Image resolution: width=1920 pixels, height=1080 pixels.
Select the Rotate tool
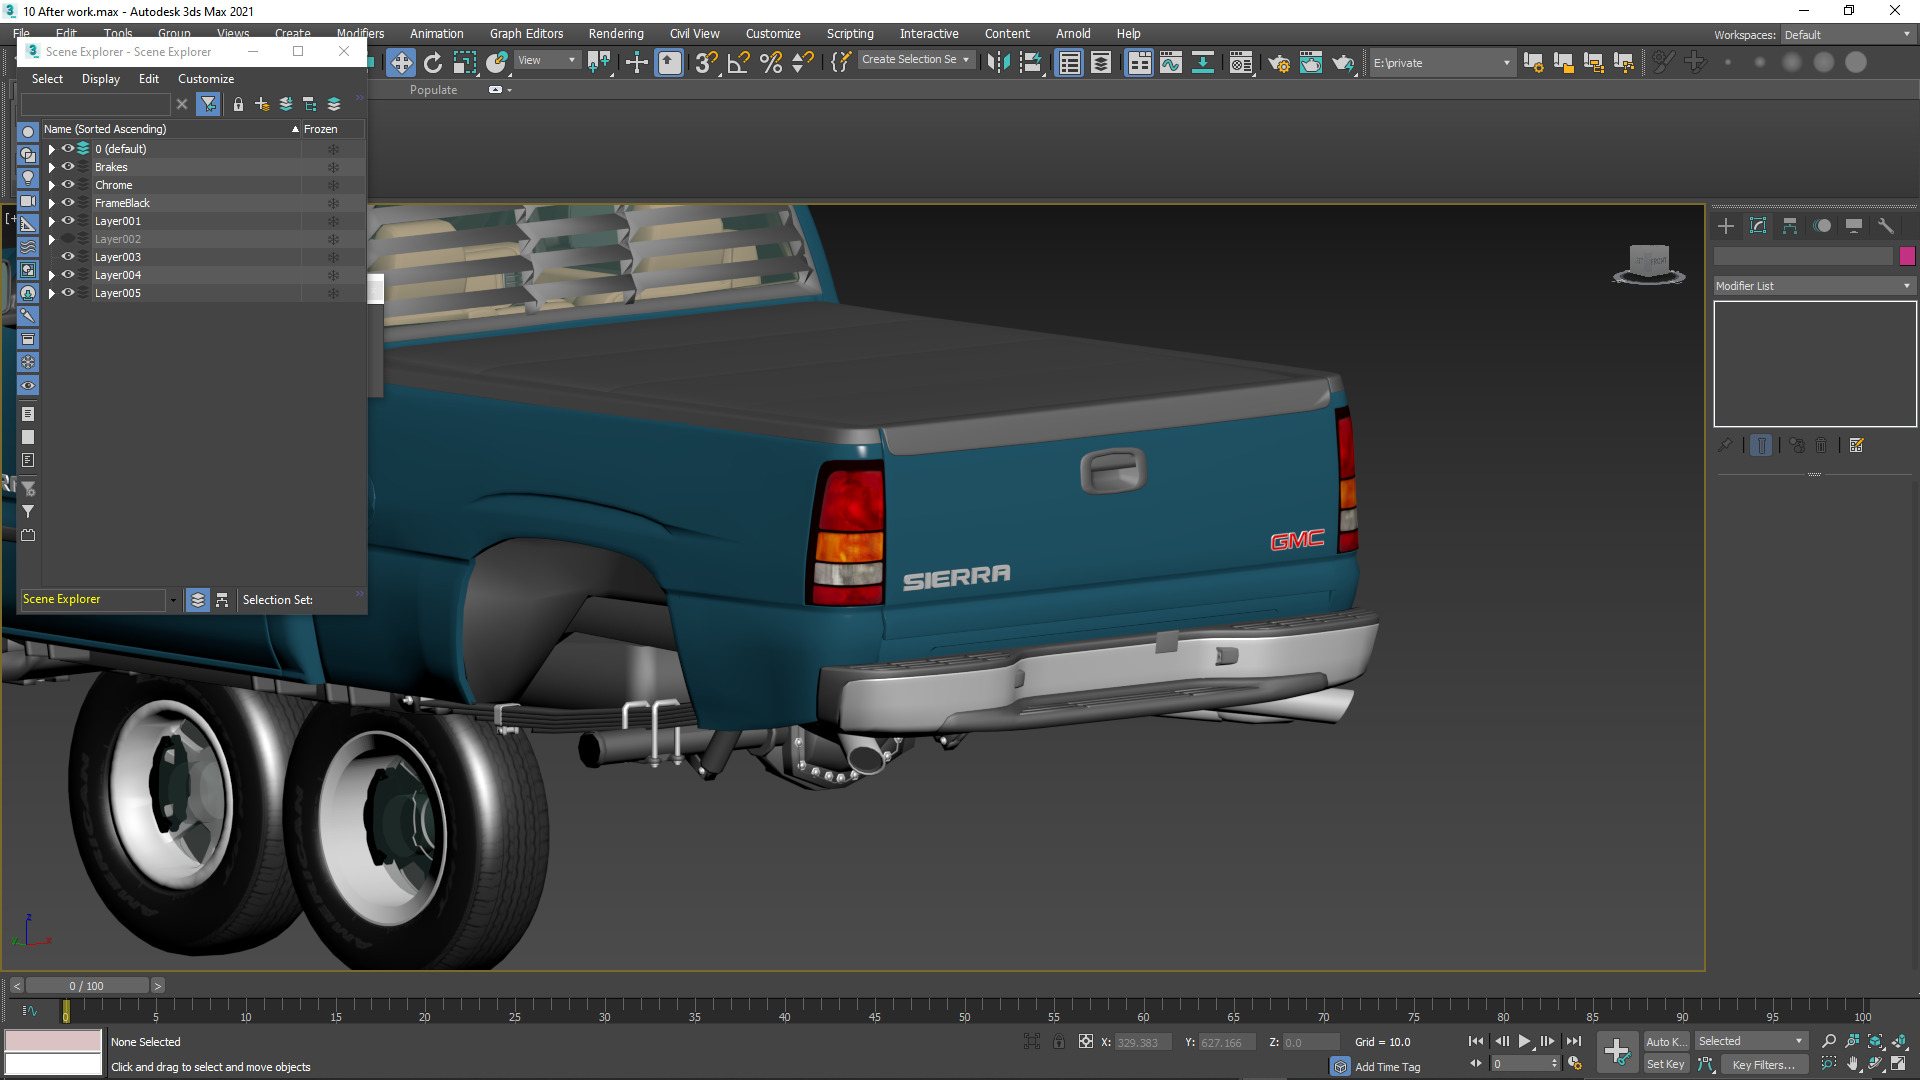pyautogui.click(x=433, y=63)
